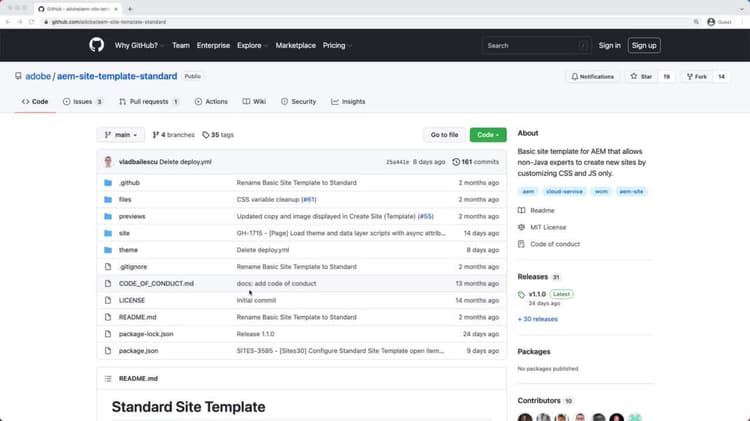The image size is (750, 421).
Task: Focus the GitHub Search field
Action: point(537,45)
